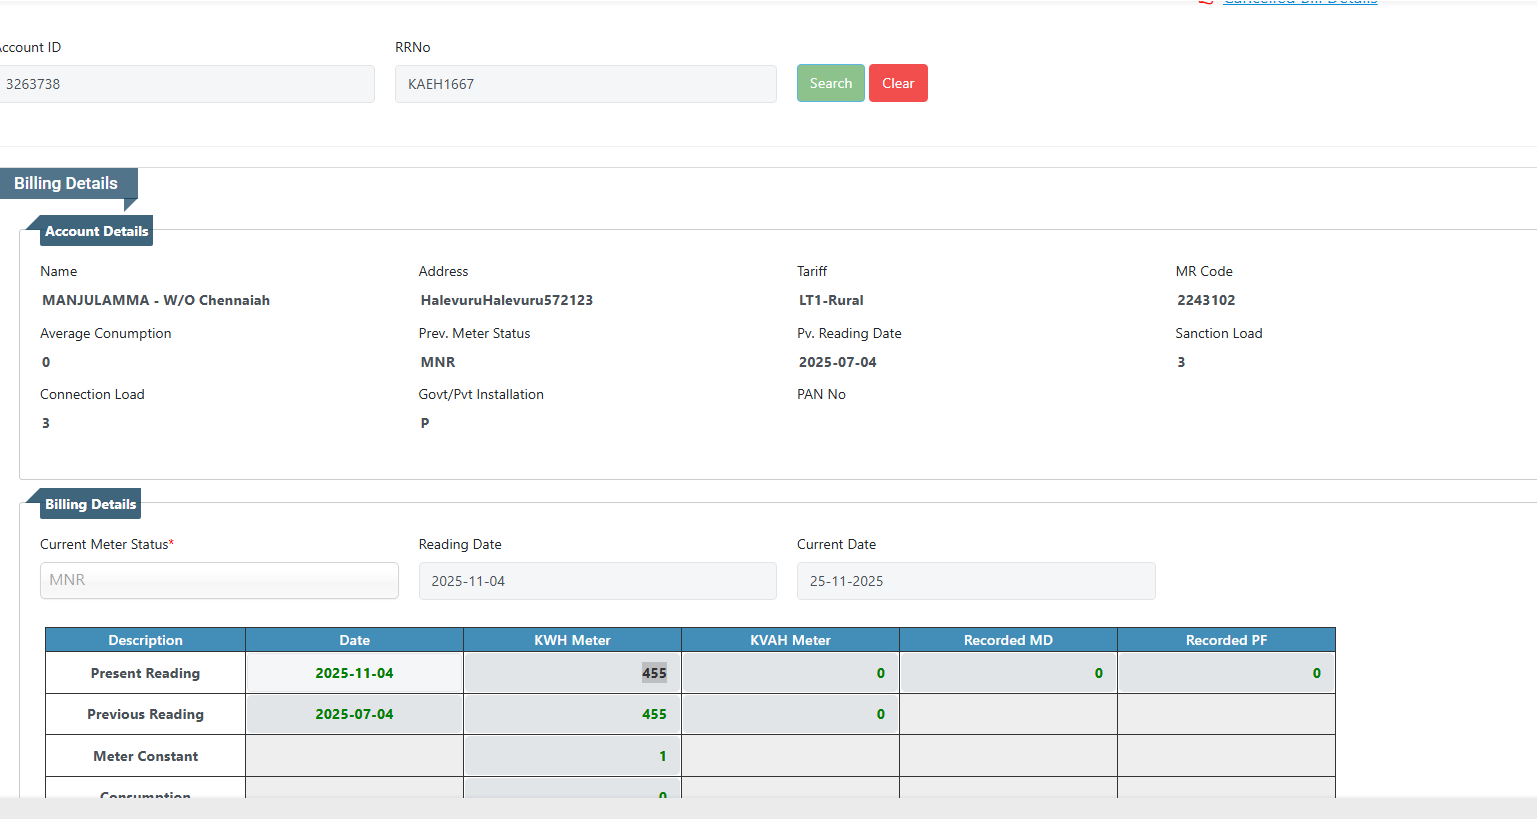Viewport: 1537px width, 819px height.
Task: Click the Previous Reading date cell
Action: [x=354, y=714]
